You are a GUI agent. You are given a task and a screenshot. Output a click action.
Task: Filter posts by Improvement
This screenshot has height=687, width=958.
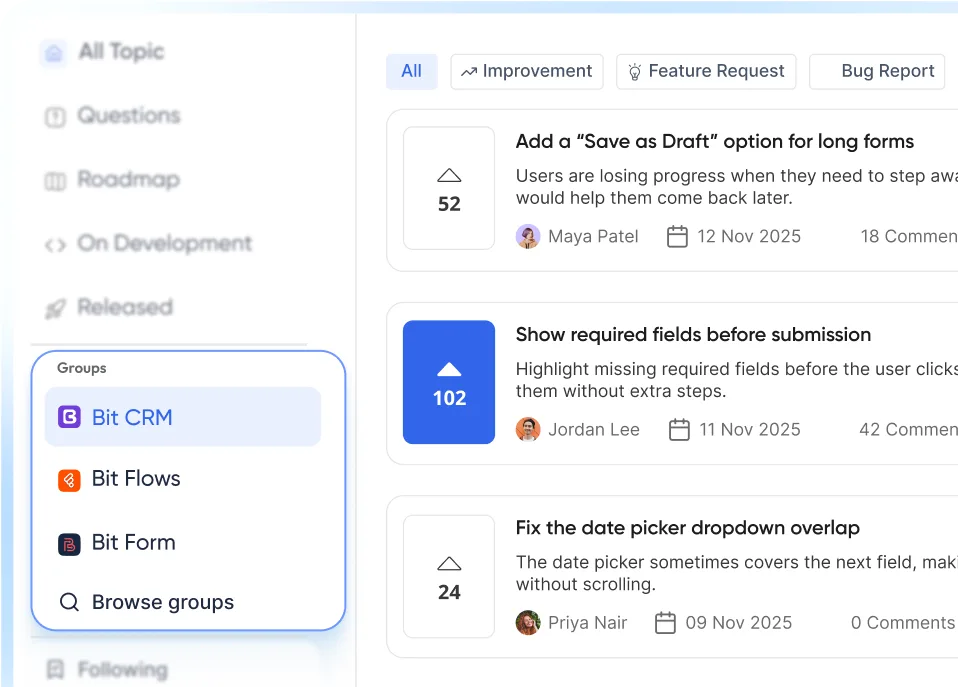click(527, 72)
